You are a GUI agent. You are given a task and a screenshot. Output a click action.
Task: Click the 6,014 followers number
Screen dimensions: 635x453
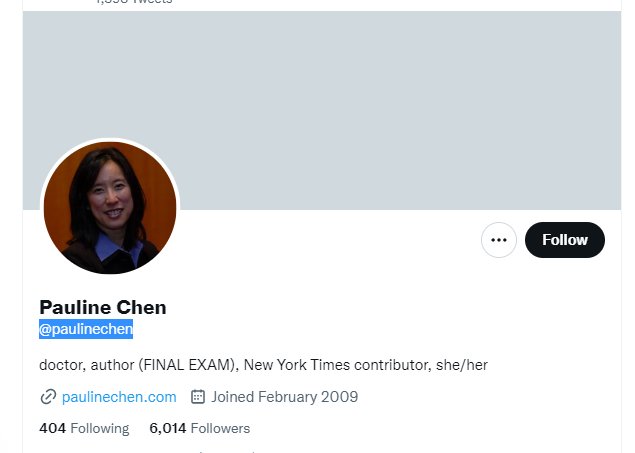point(168,428)
